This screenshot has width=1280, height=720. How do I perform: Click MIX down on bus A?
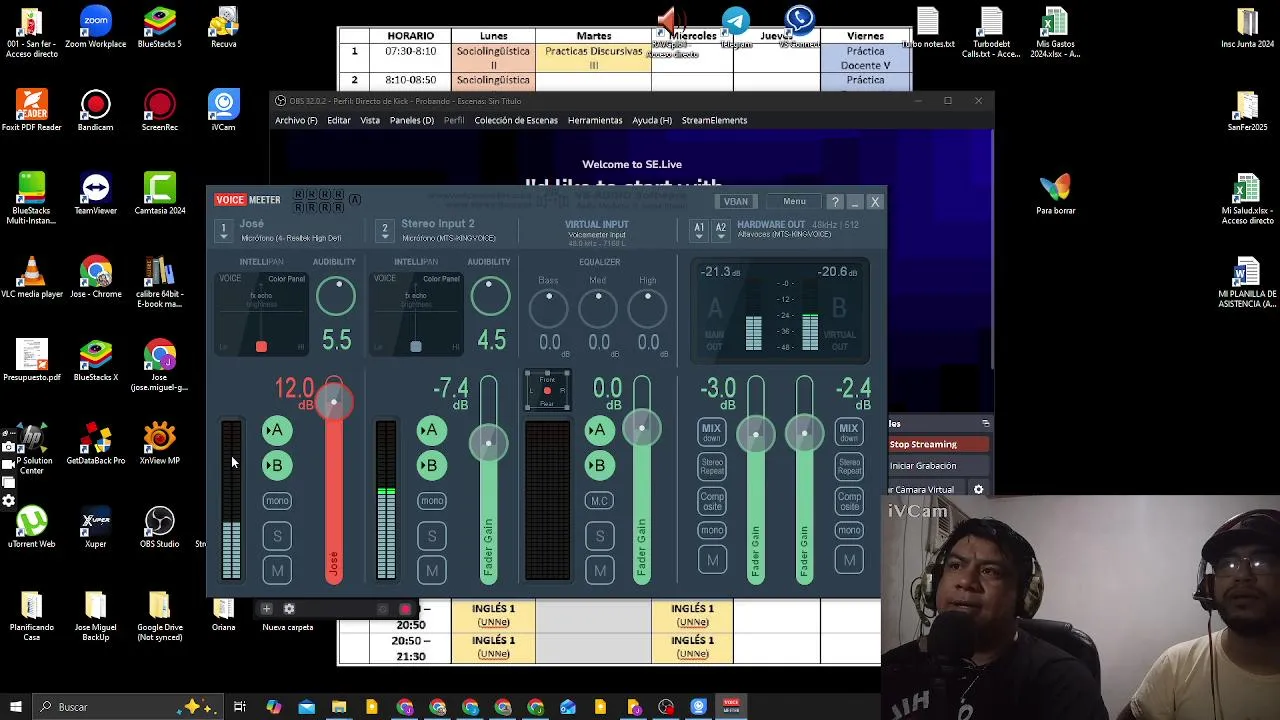tap(711, 432)
